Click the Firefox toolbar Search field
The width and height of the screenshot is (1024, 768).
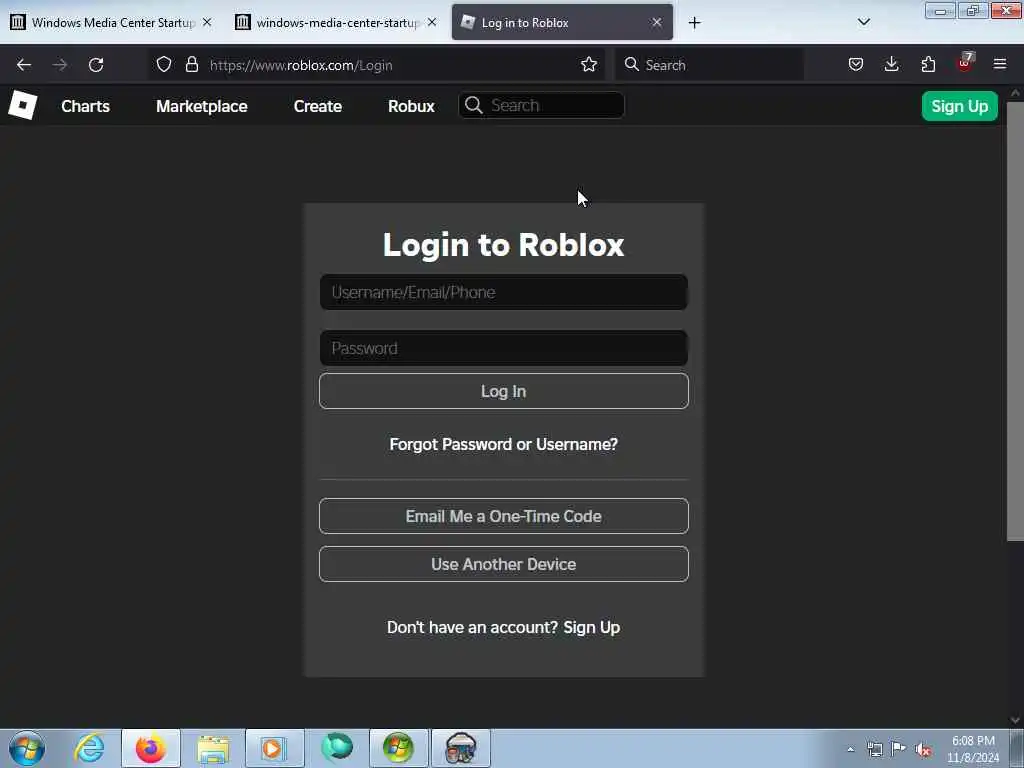pyautogui.click(x=709, y=65)
